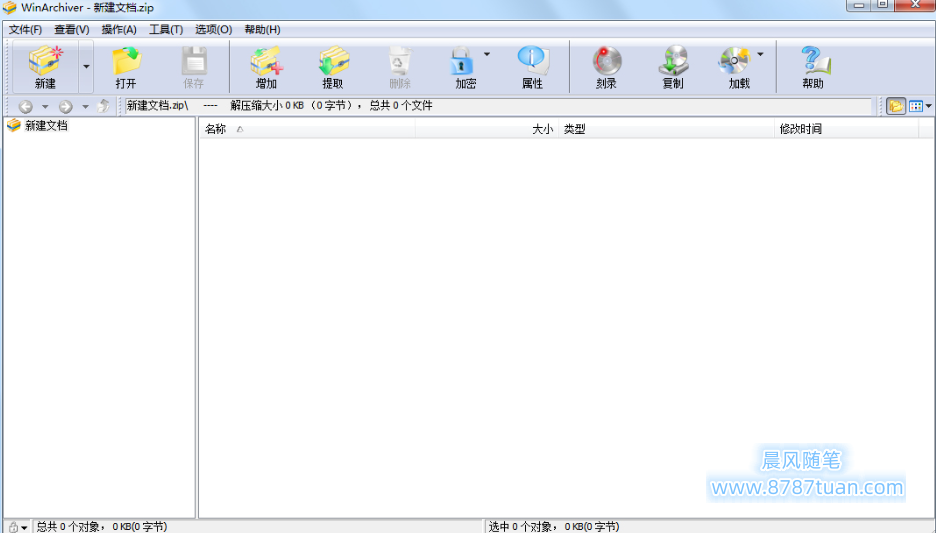
Task: Open the 选项(O) menu
Action: pos(213,29)
